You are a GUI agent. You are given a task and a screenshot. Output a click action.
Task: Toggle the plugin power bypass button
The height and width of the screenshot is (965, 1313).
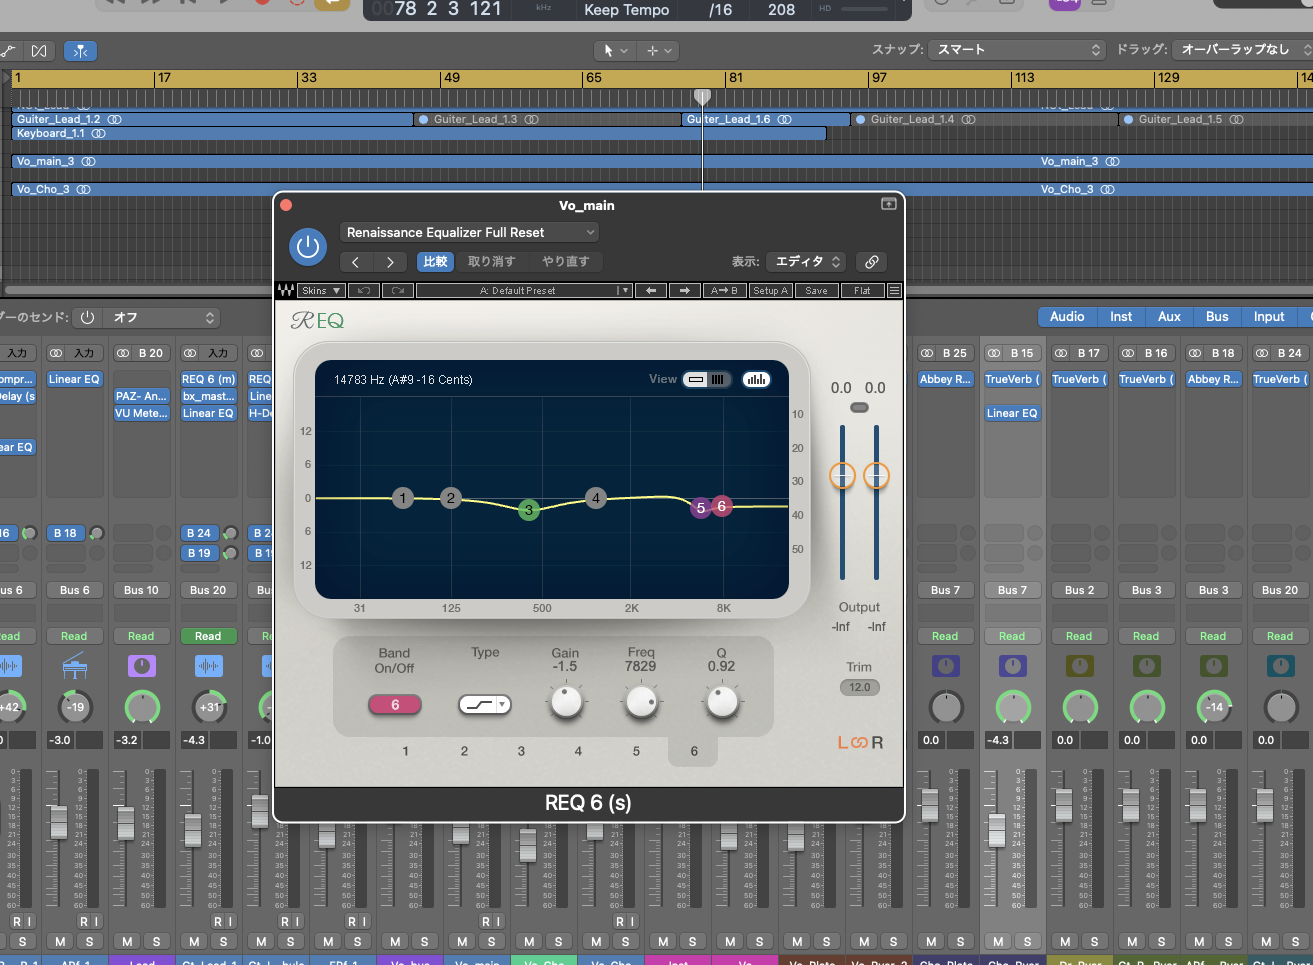[308, 246]
